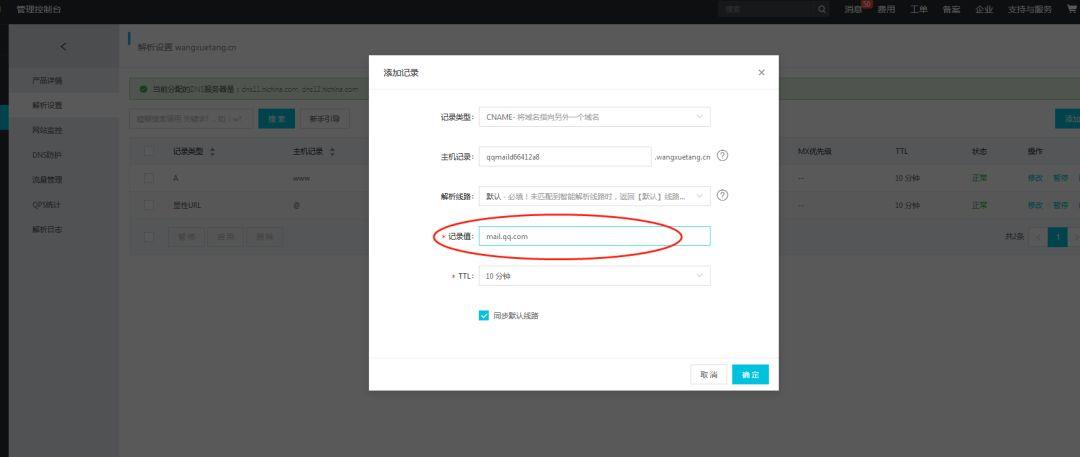
Task: Open QPS统计 in the sidebar
Action: coord(47,205)
